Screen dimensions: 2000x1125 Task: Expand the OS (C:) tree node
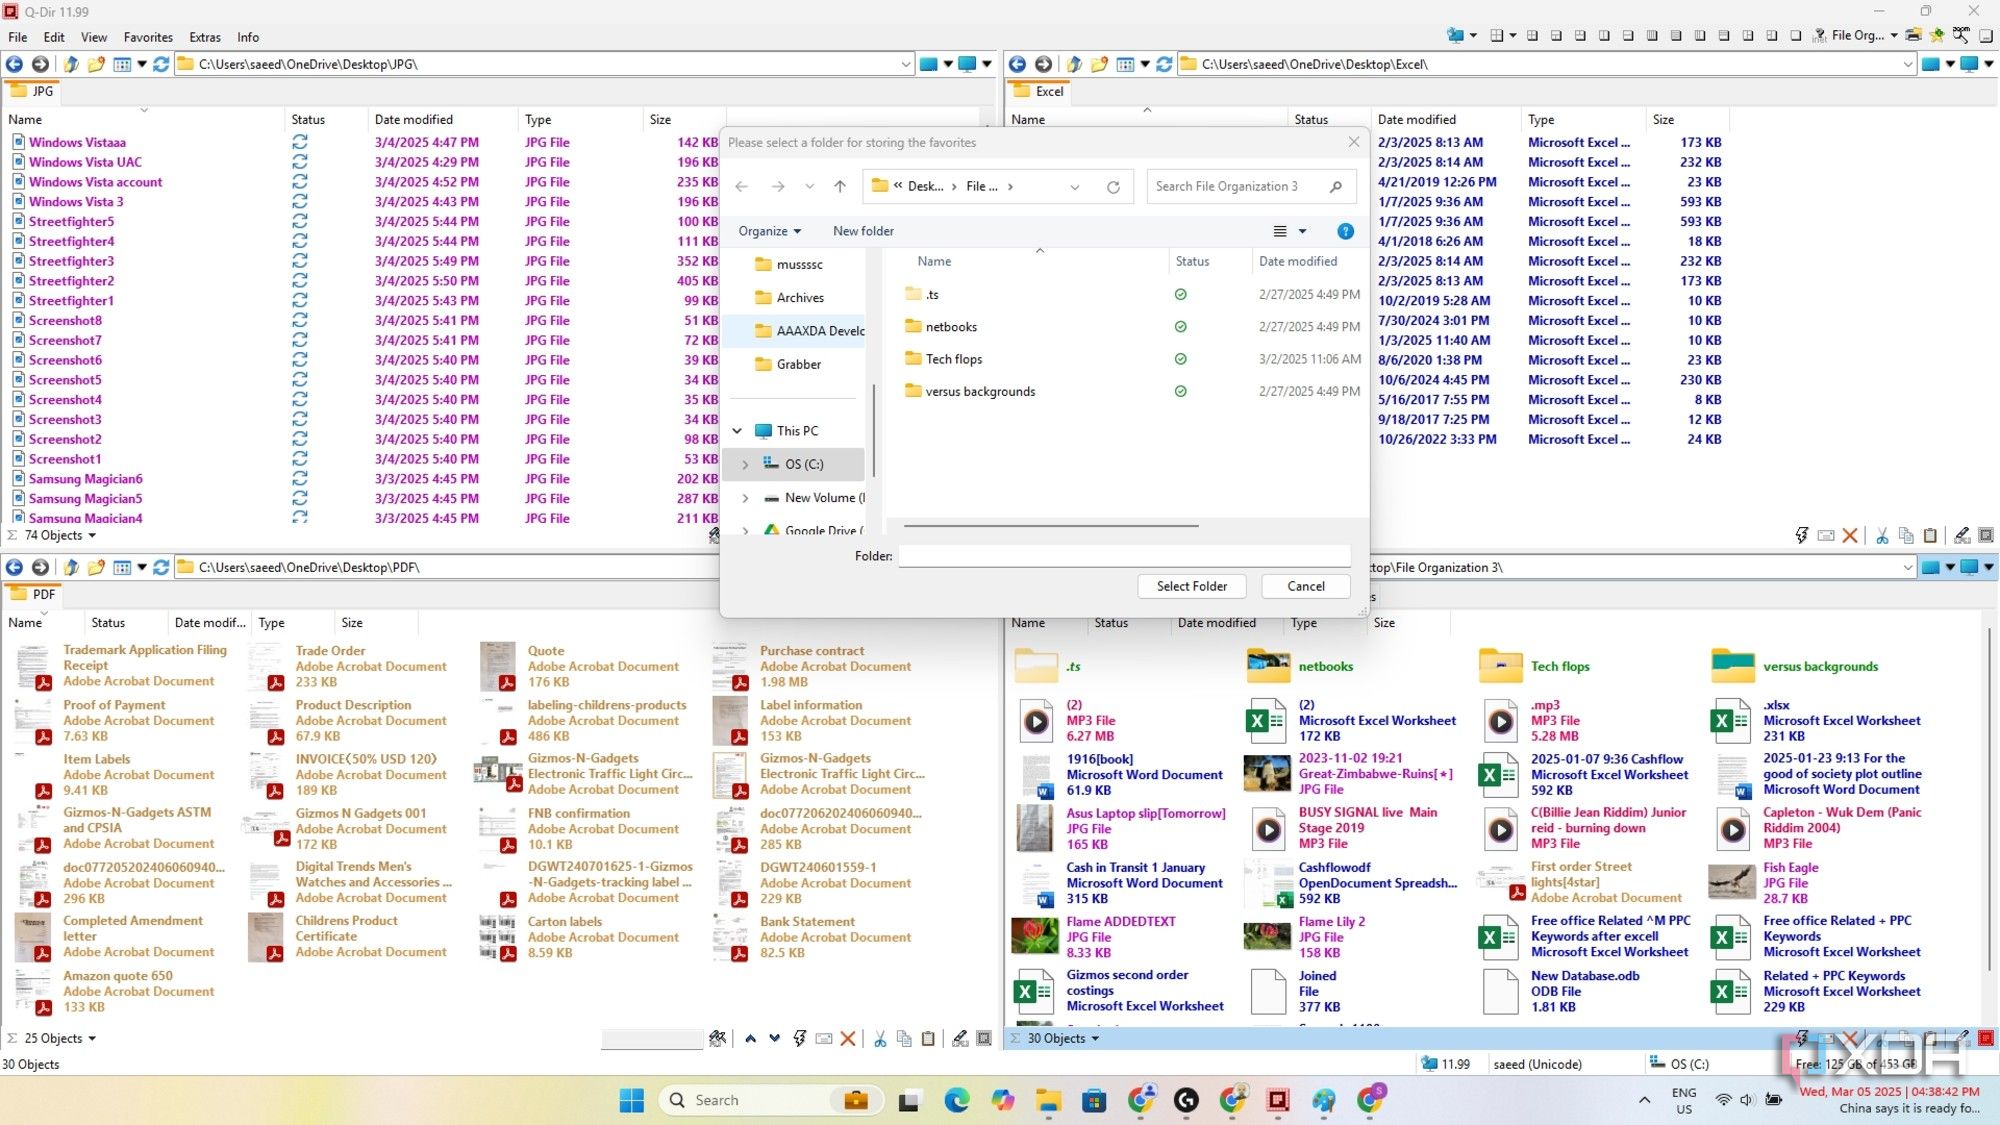tap(745, 464)
